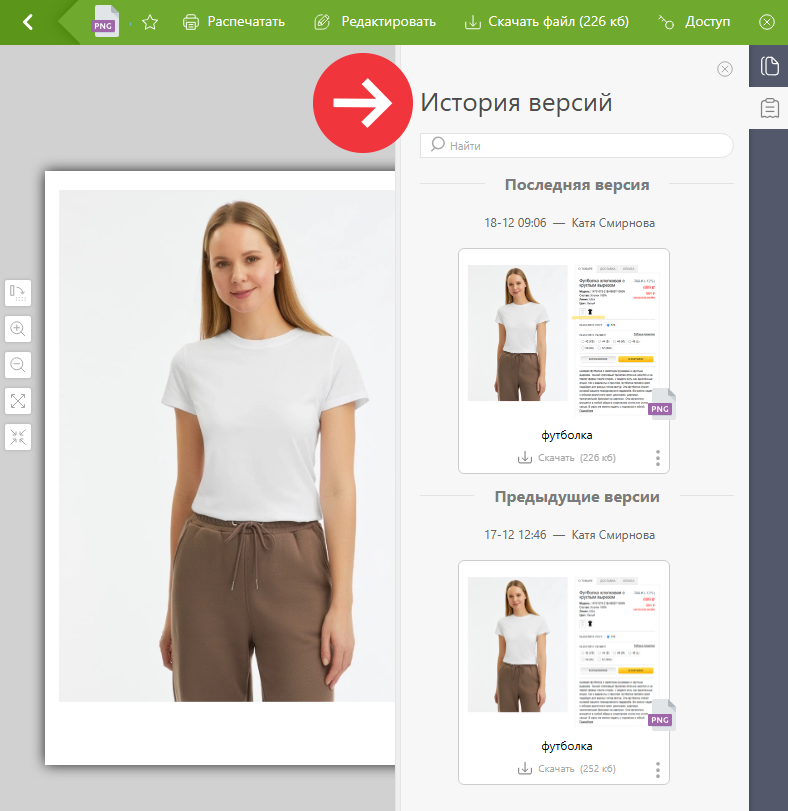
Task: Mark file as favorite with star icon
Action: tap(150, 22)
